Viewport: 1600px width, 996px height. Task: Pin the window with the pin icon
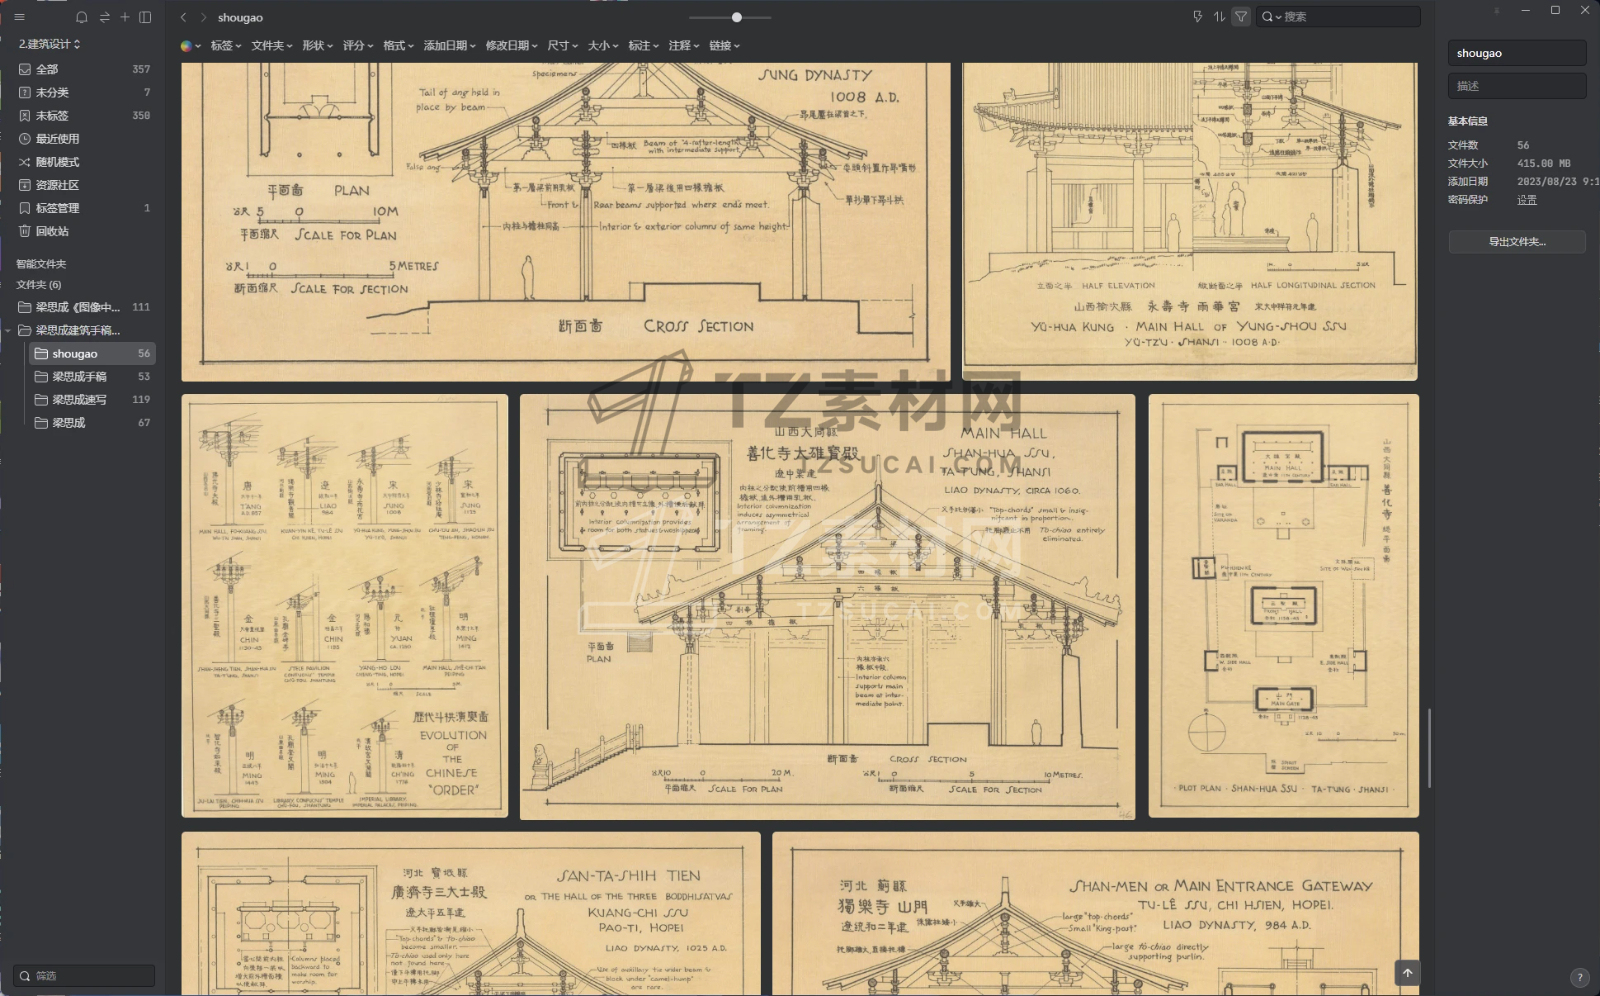tap(1497, 10)
